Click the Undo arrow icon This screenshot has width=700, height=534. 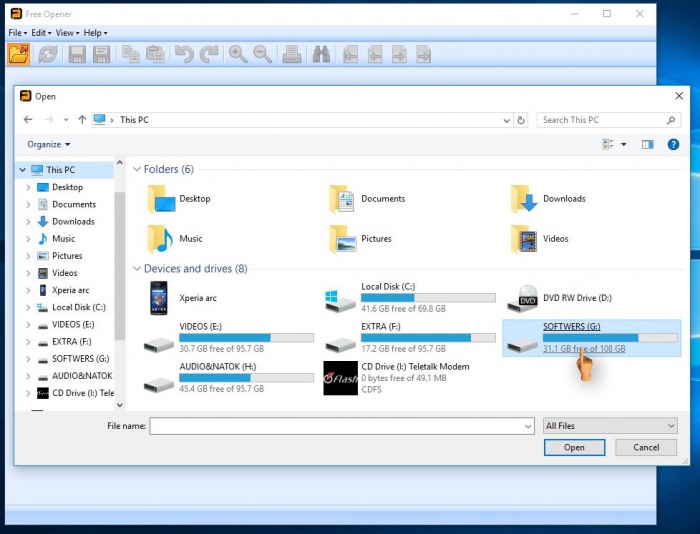click(x=184, y=54)
